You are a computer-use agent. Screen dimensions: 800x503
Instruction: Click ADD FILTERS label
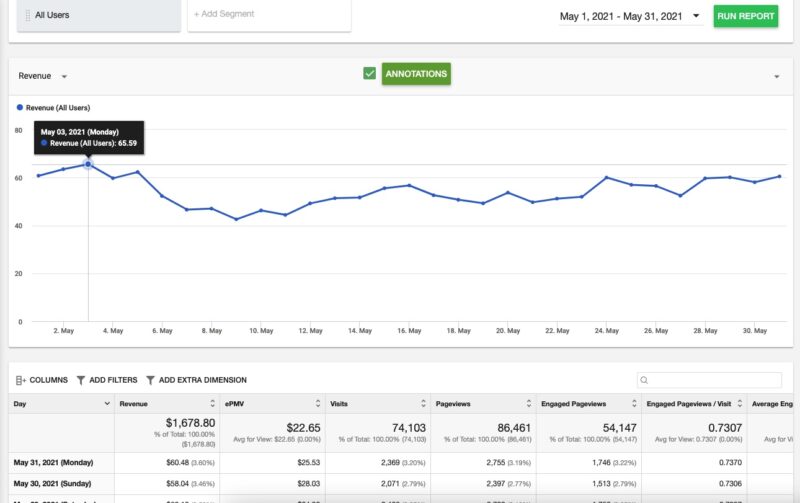pos(113,380)
